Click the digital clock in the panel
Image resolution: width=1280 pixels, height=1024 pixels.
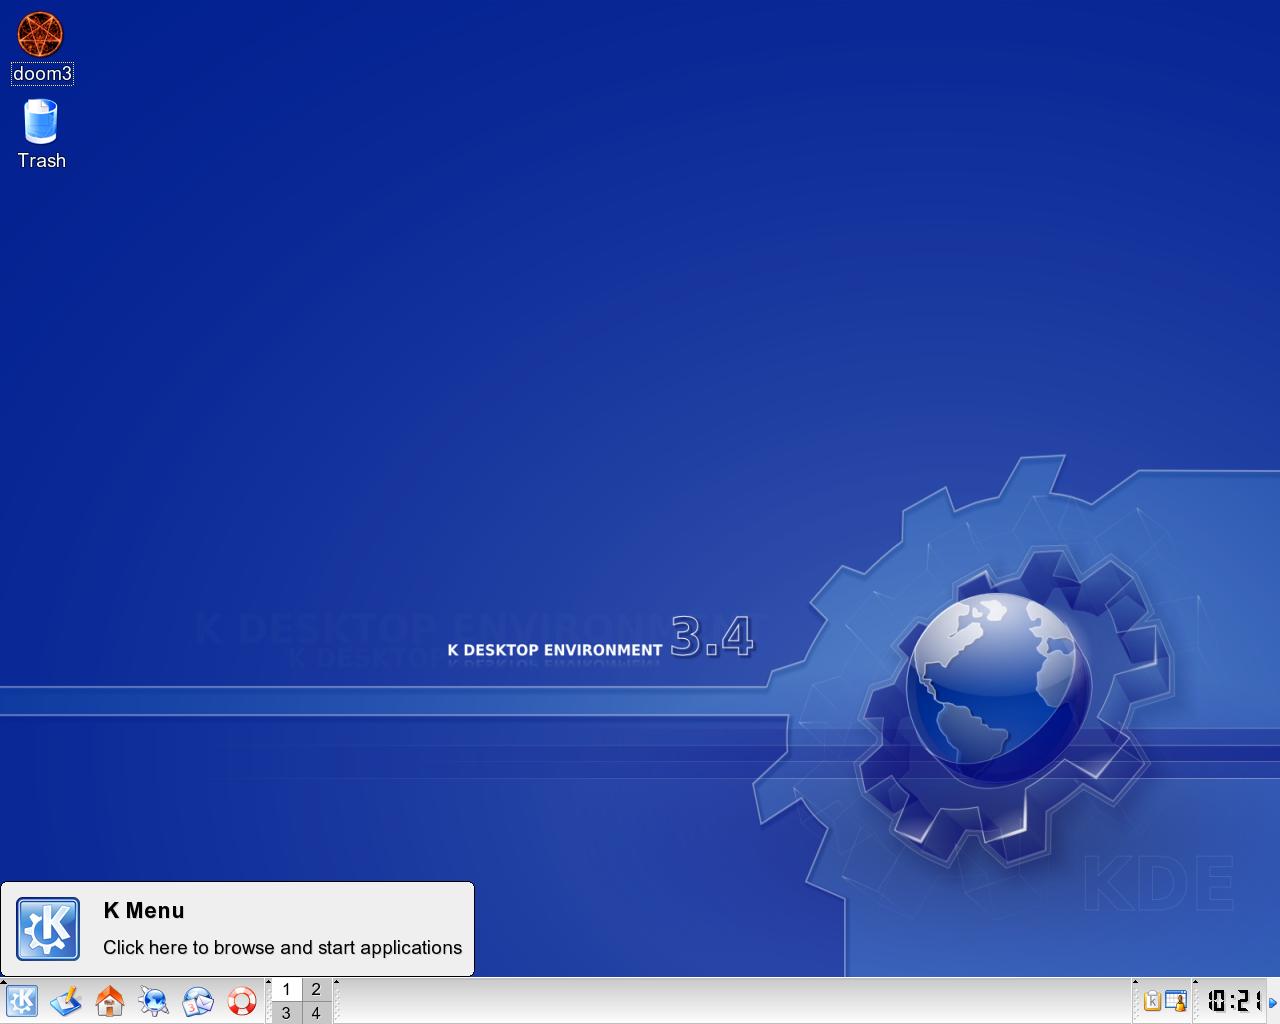(x=1233, y=1001)
